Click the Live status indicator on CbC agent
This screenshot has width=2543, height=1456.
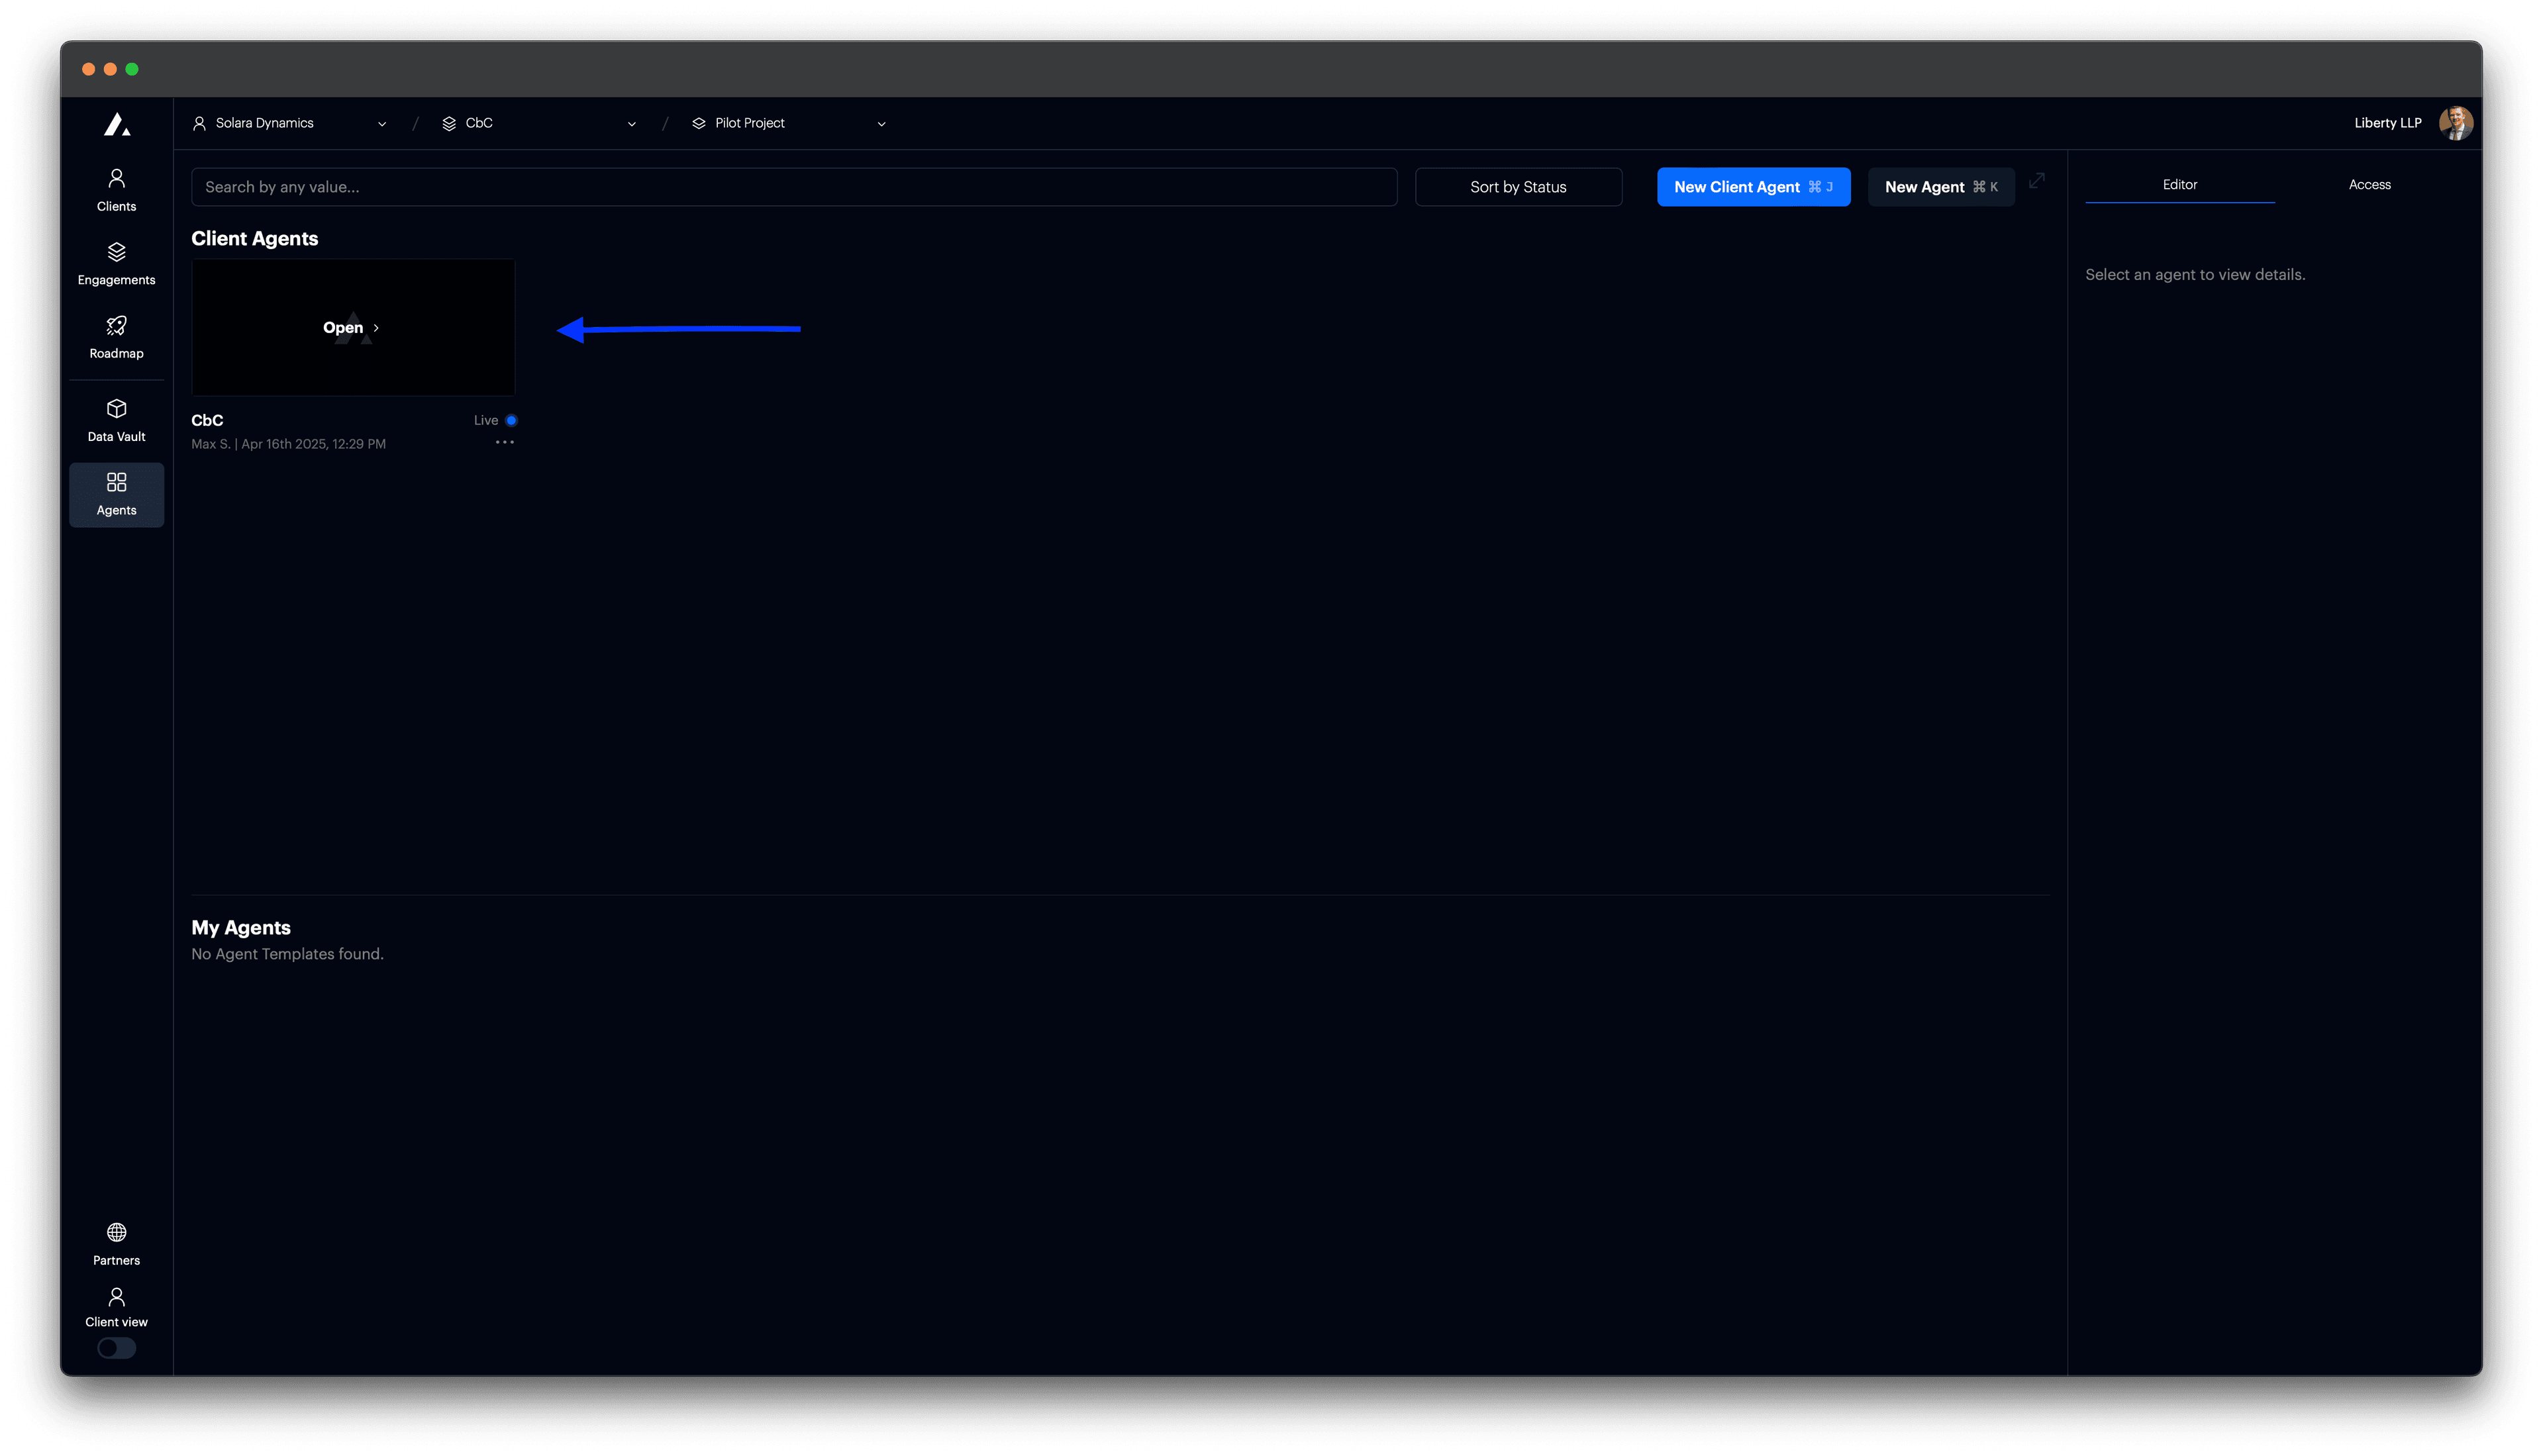510,420
